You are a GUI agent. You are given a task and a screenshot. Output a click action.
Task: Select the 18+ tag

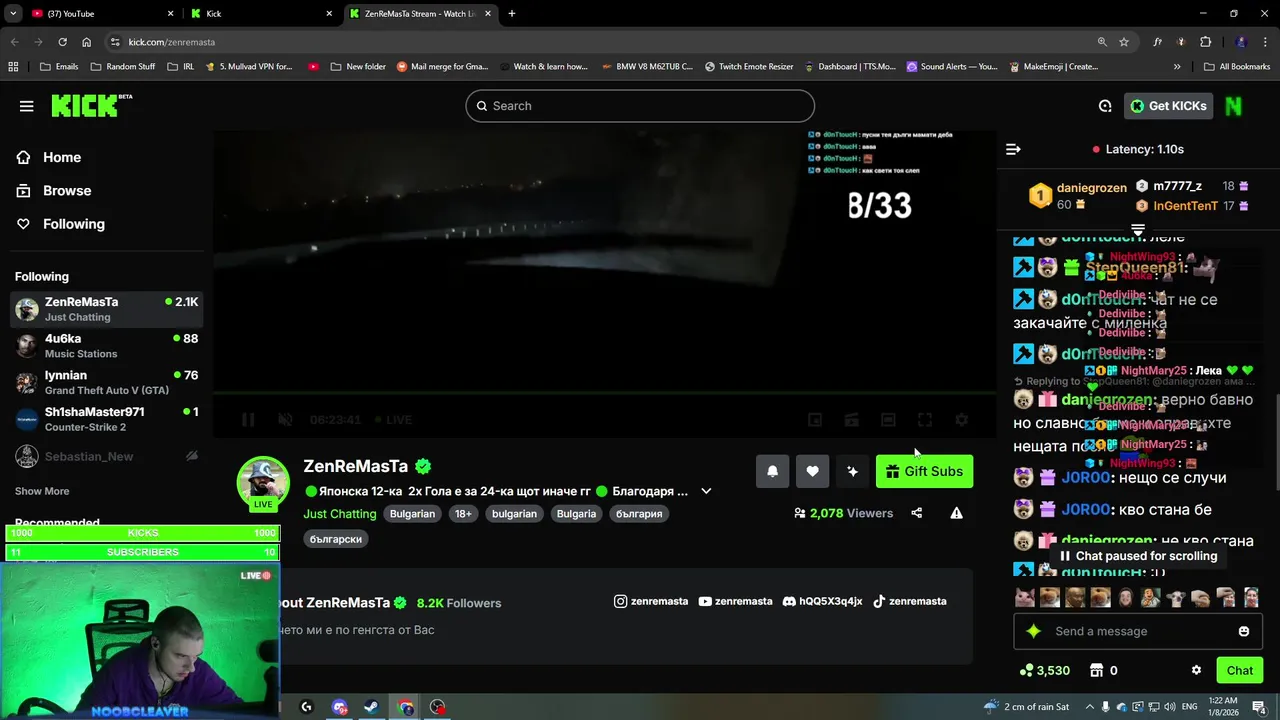coord(463,513)
